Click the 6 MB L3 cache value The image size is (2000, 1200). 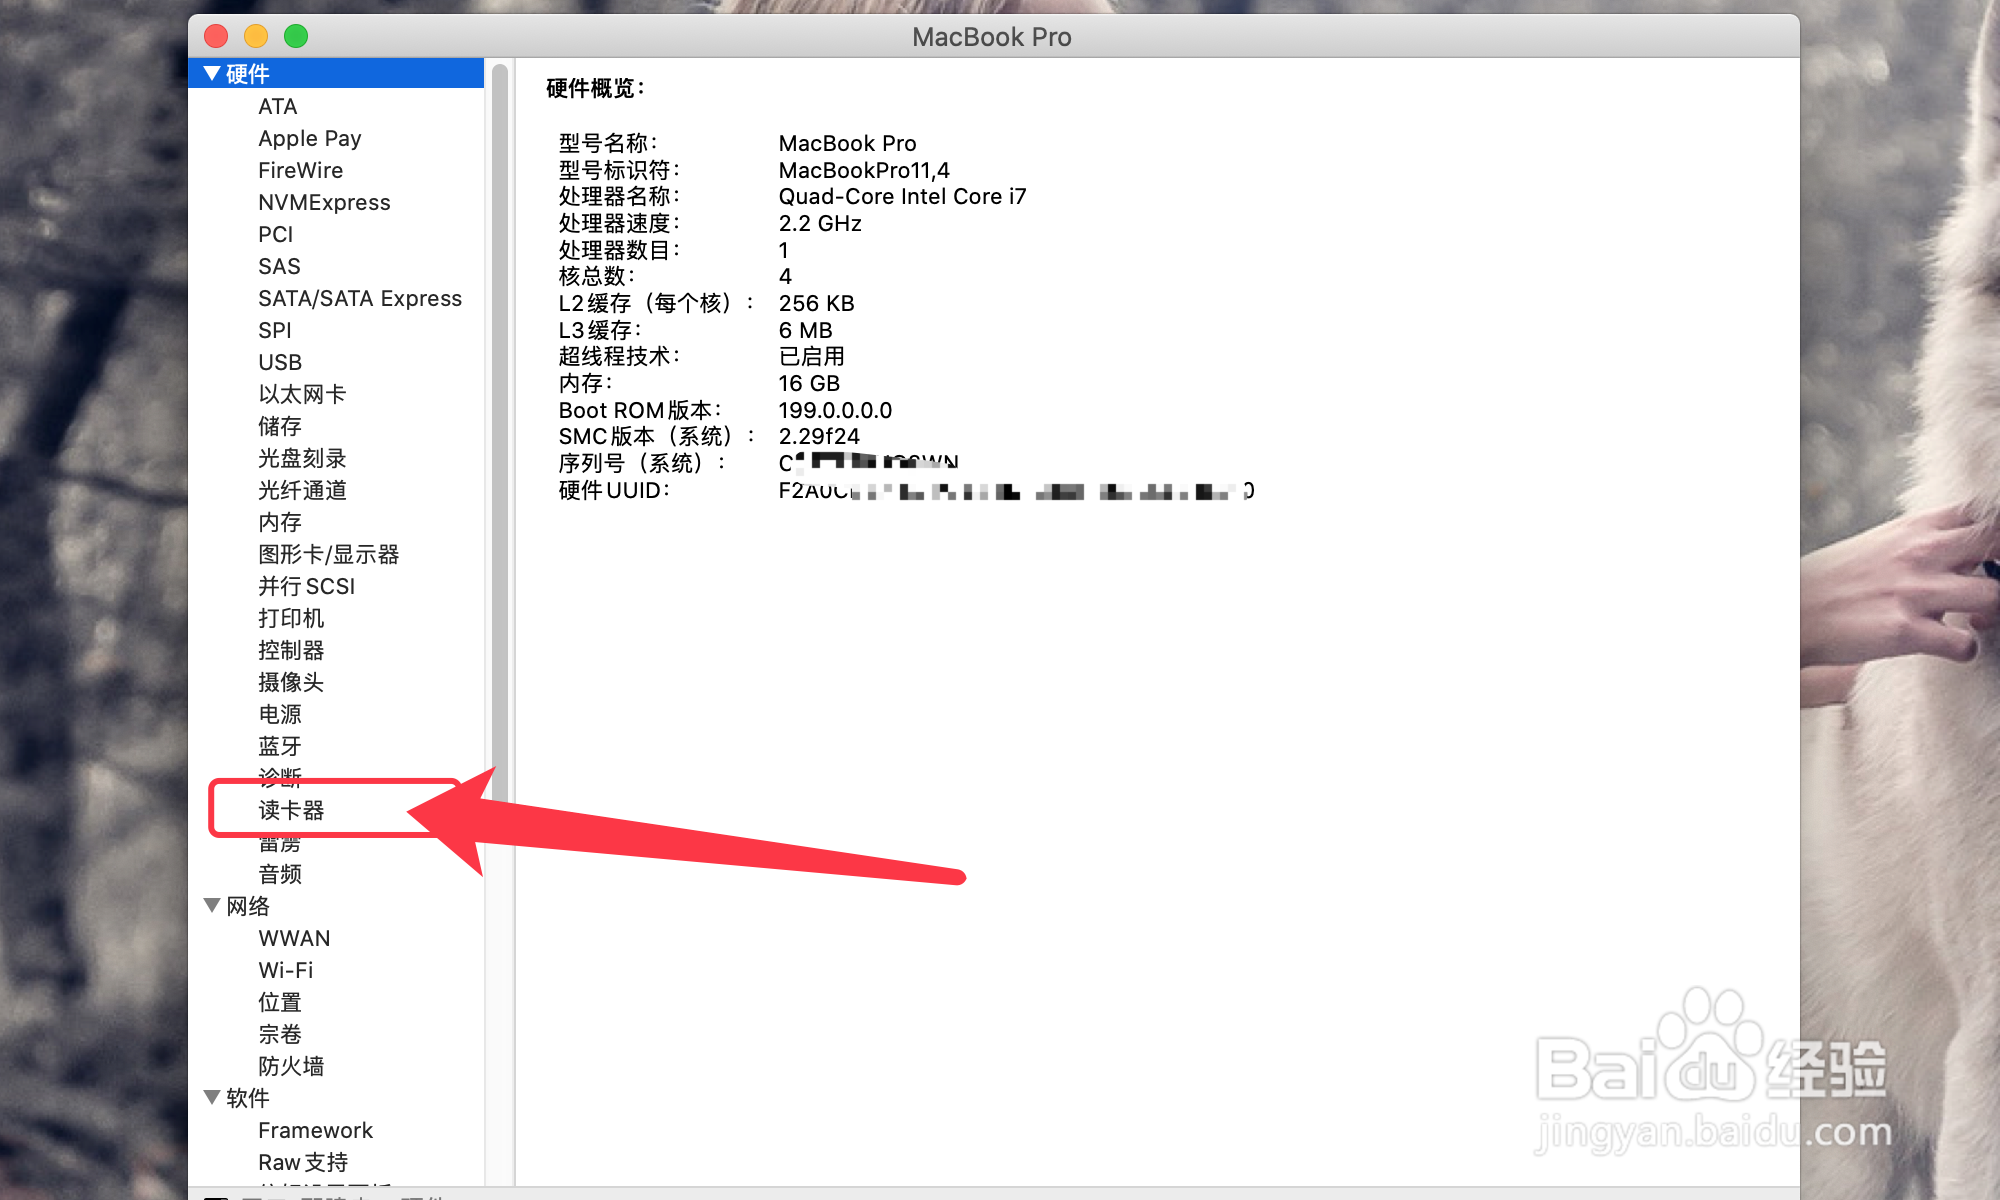(805, 330)
